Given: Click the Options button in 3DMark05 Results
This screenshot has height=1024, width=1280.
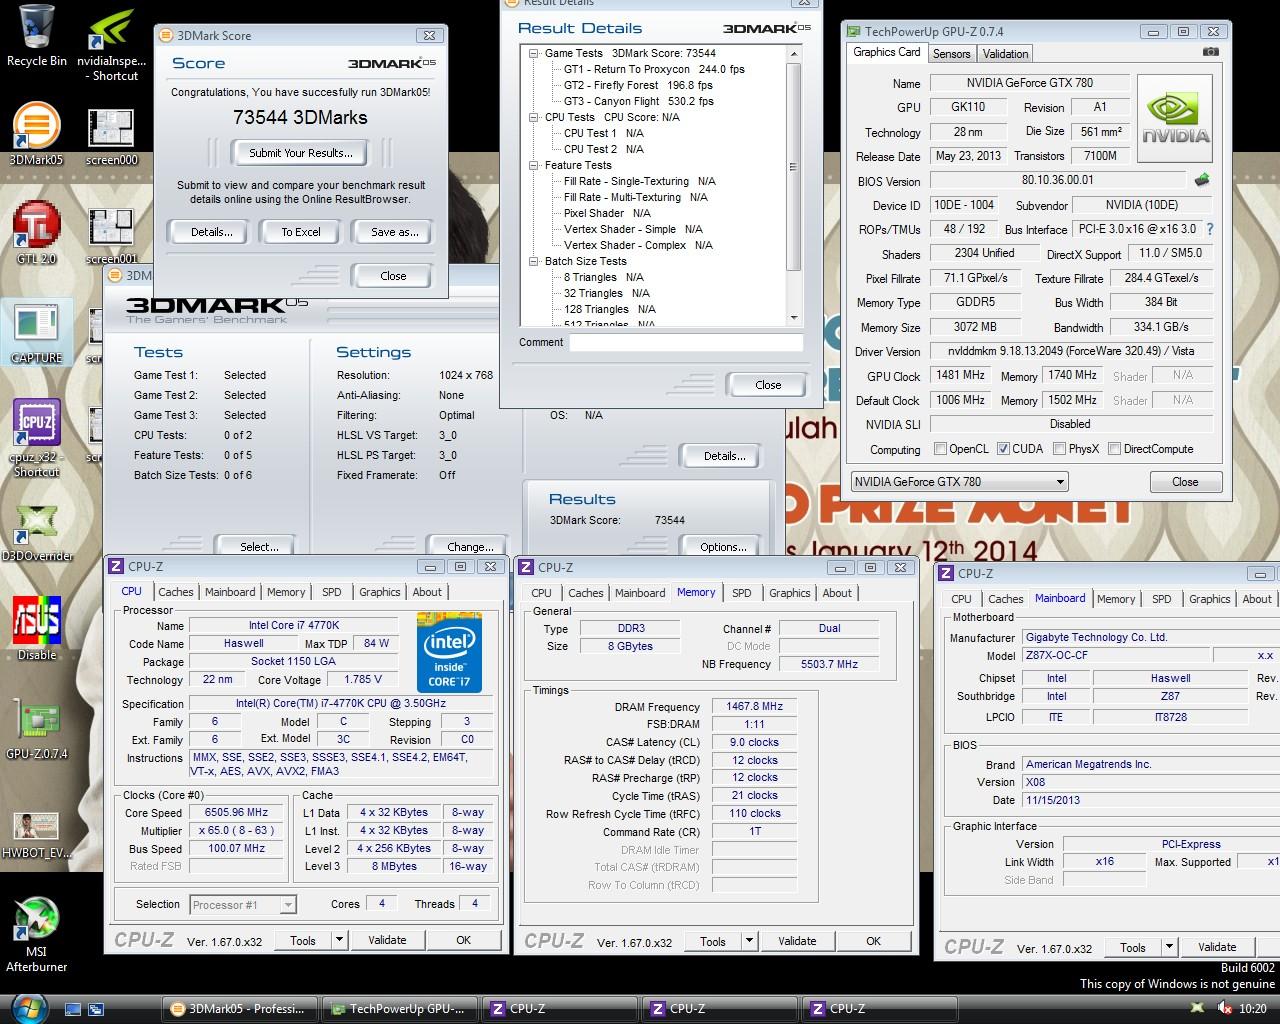Looking at the screenshot, I should pos(723,547).
